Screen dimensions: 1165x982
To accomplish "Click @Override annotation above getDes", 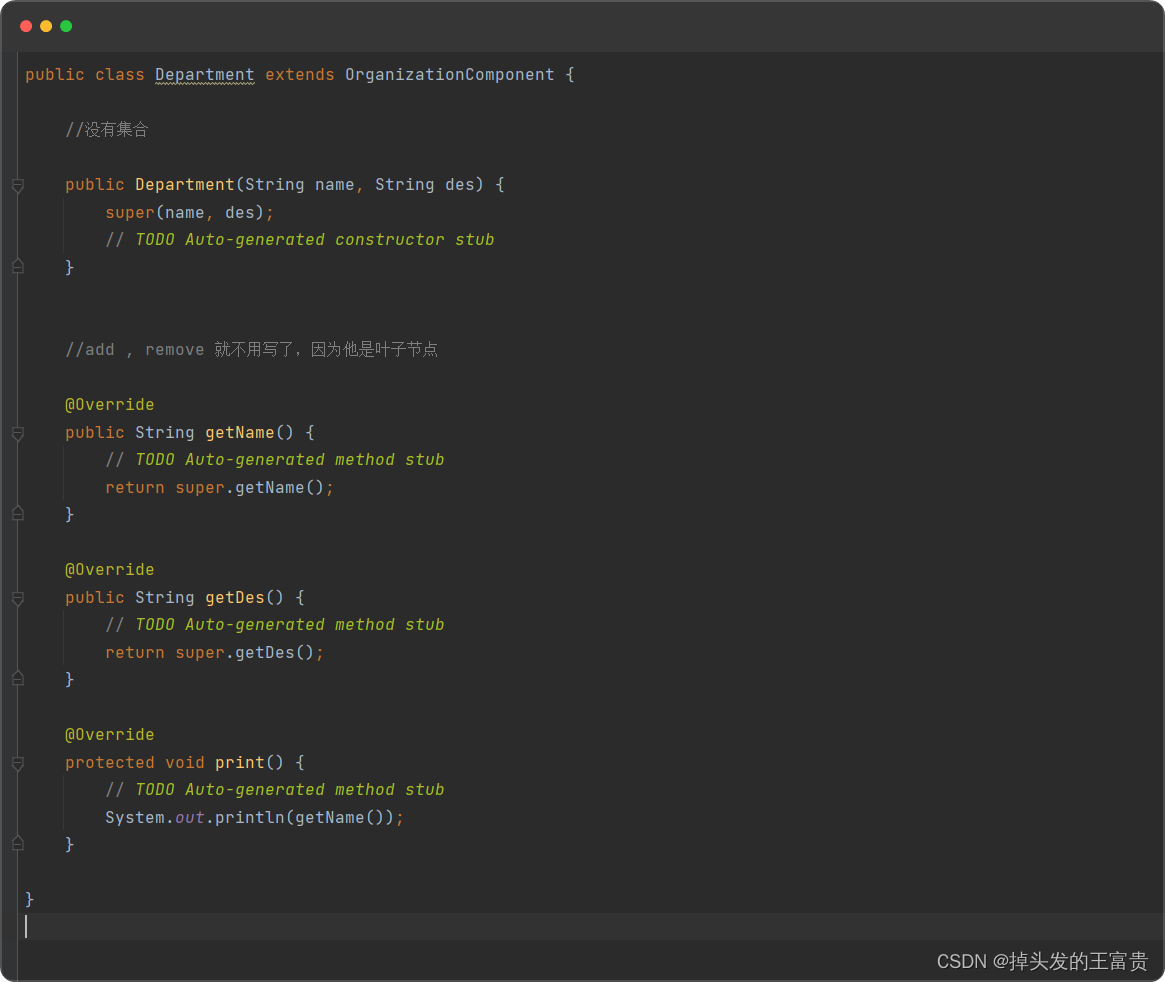I will (x=109, y=570).
